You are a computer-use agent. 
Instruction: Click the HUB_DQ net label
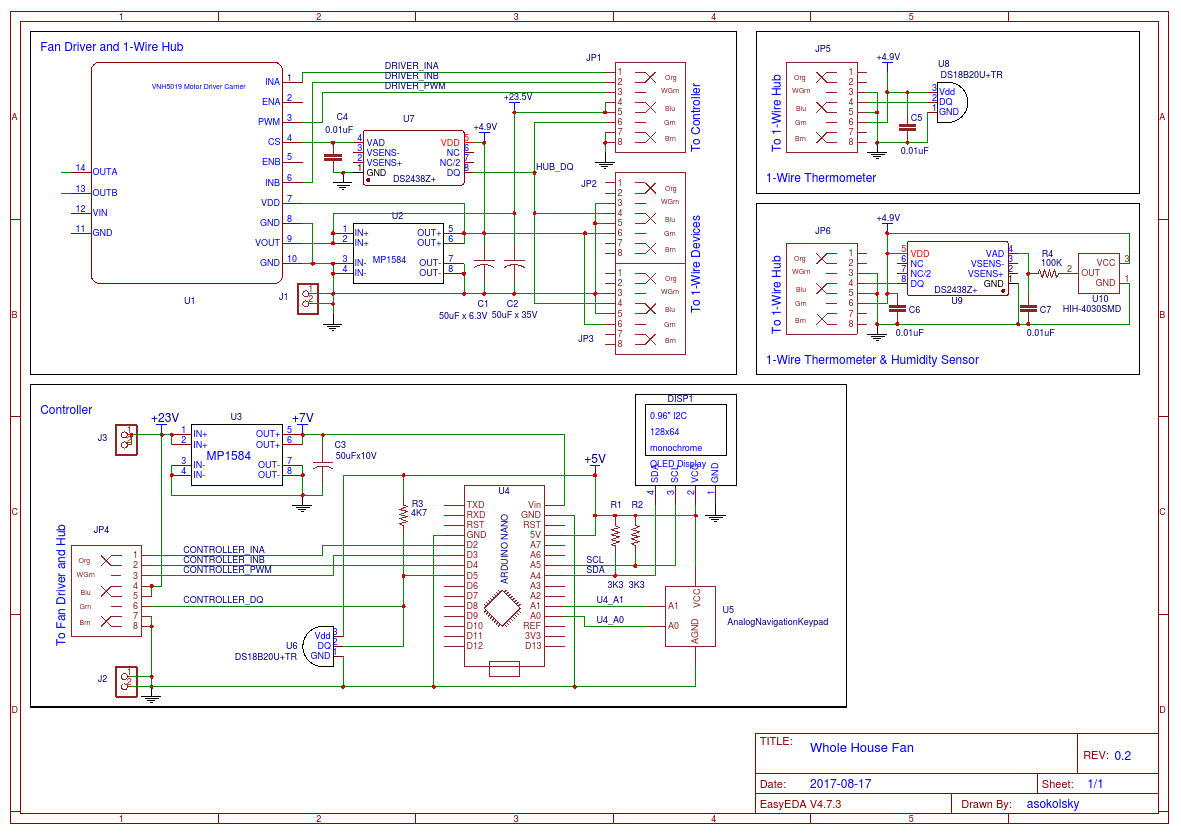554,166
